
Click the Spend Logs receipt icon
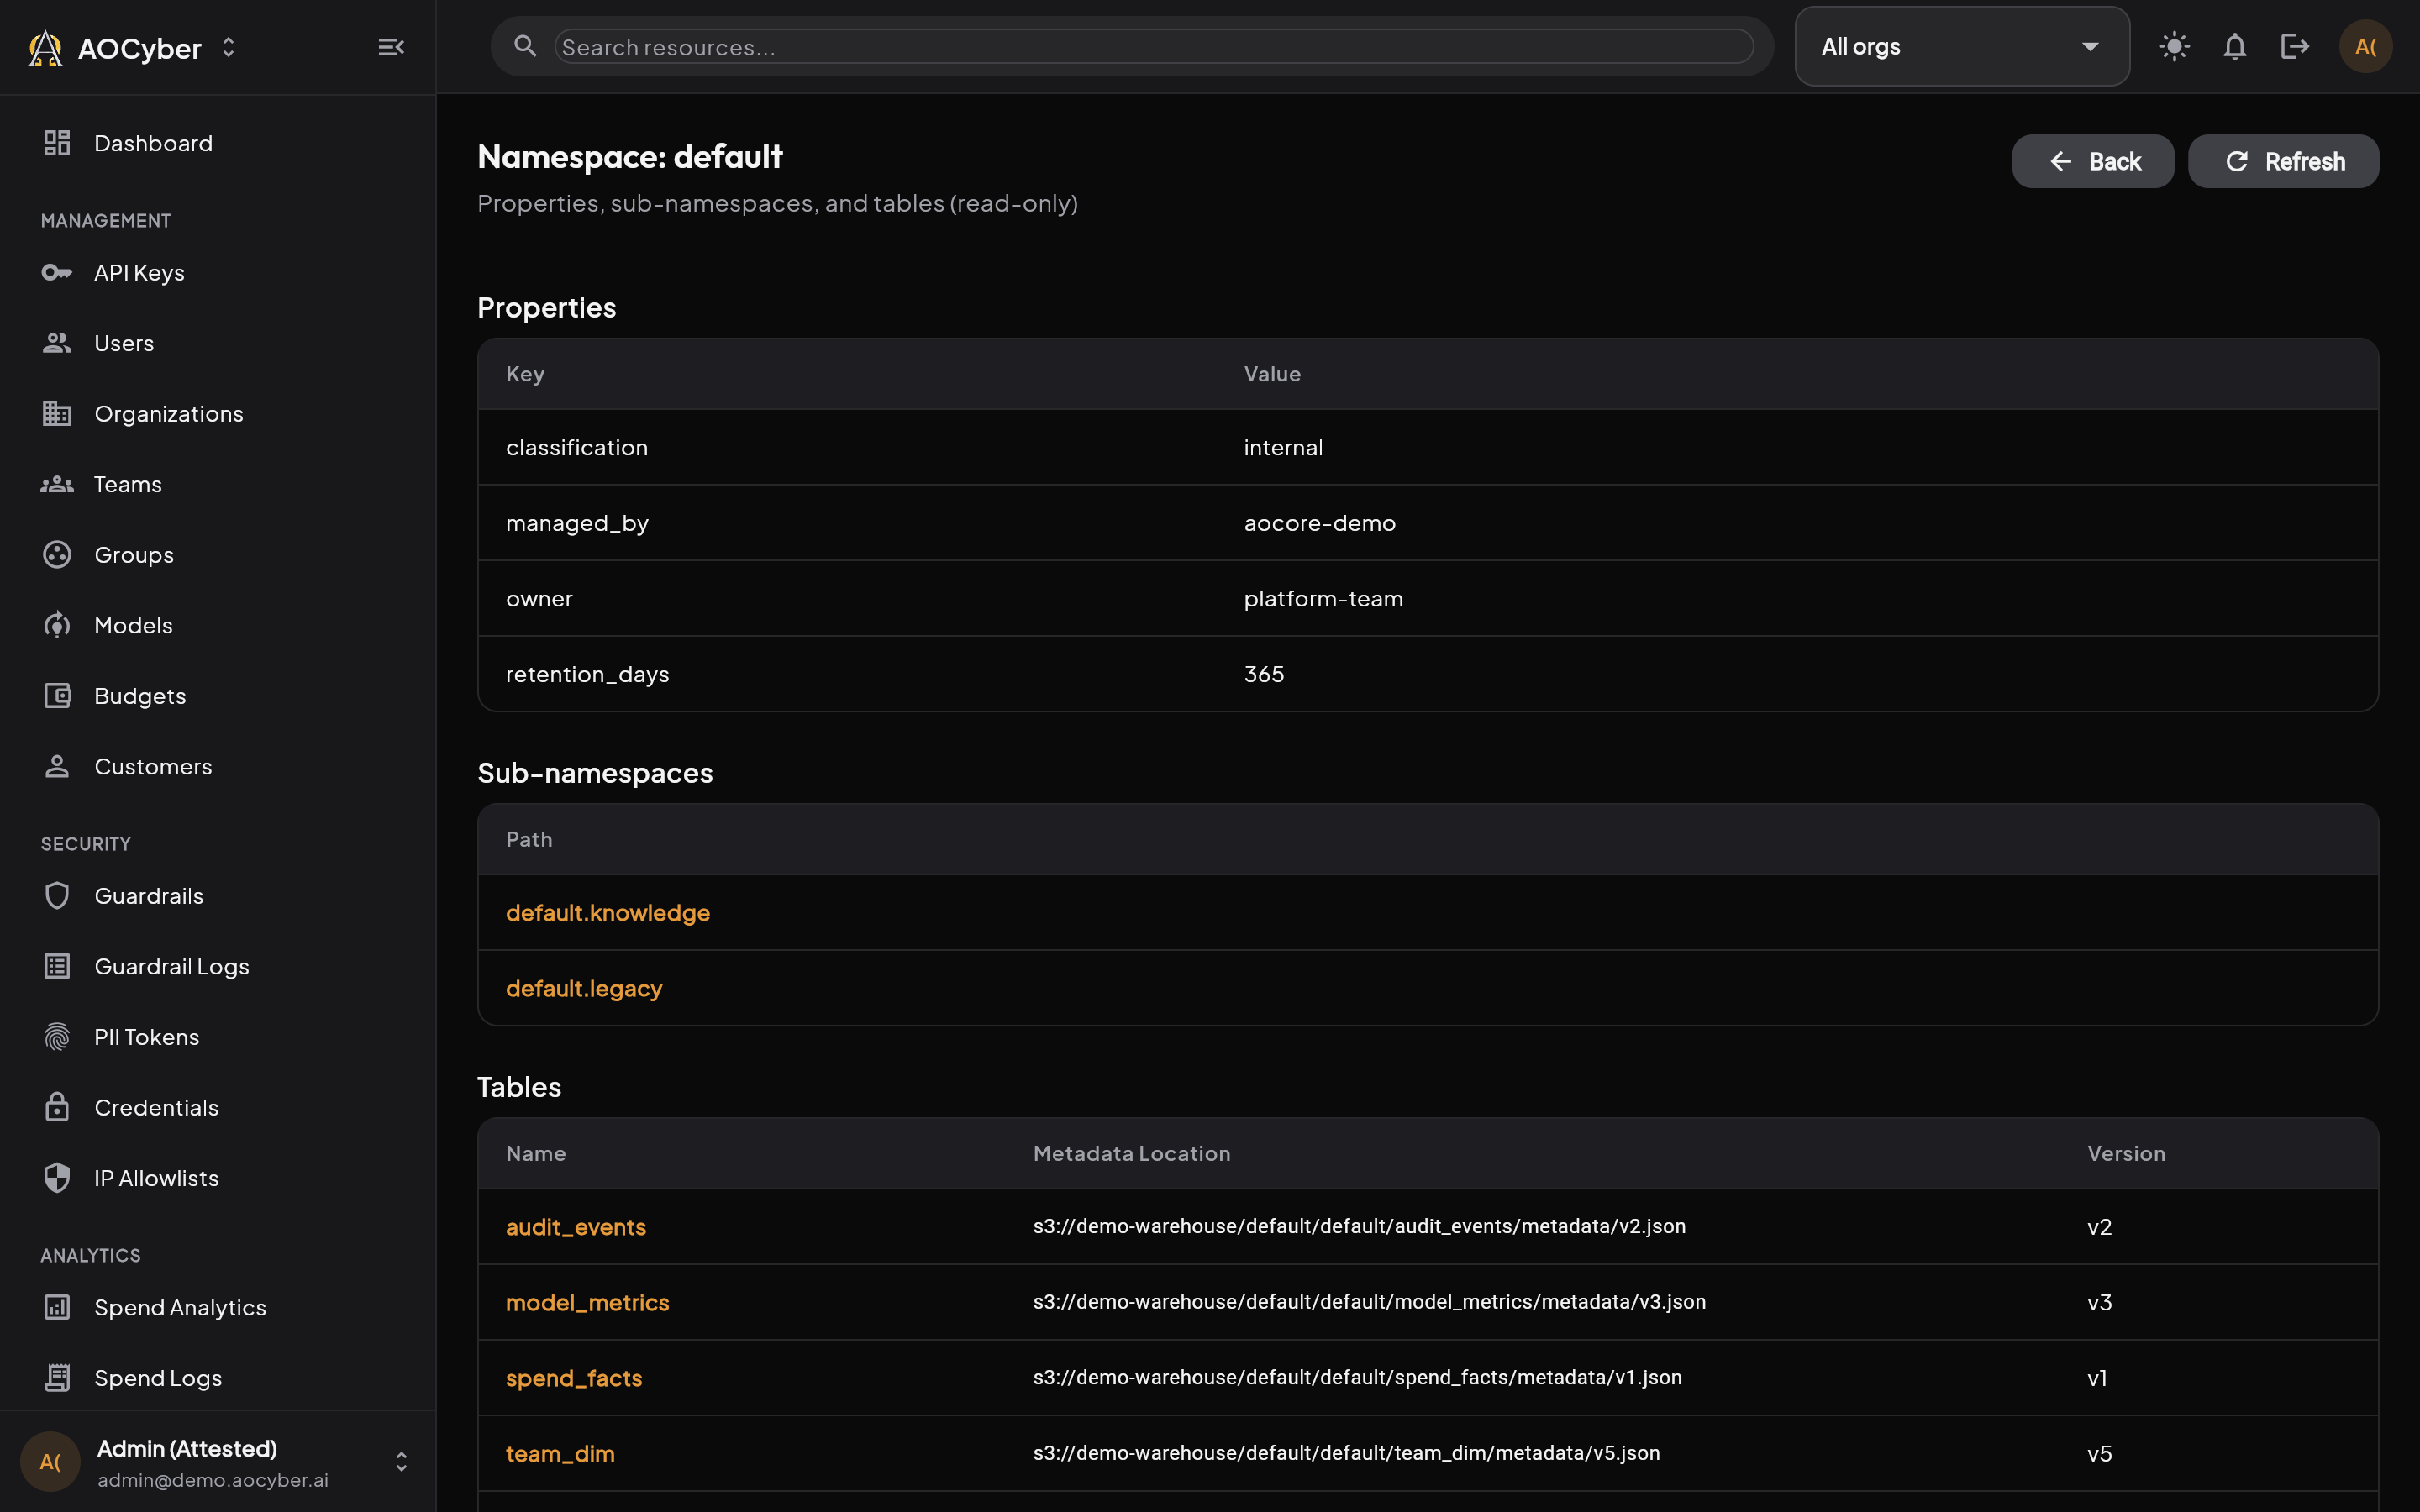click(x=57, y=1377)
